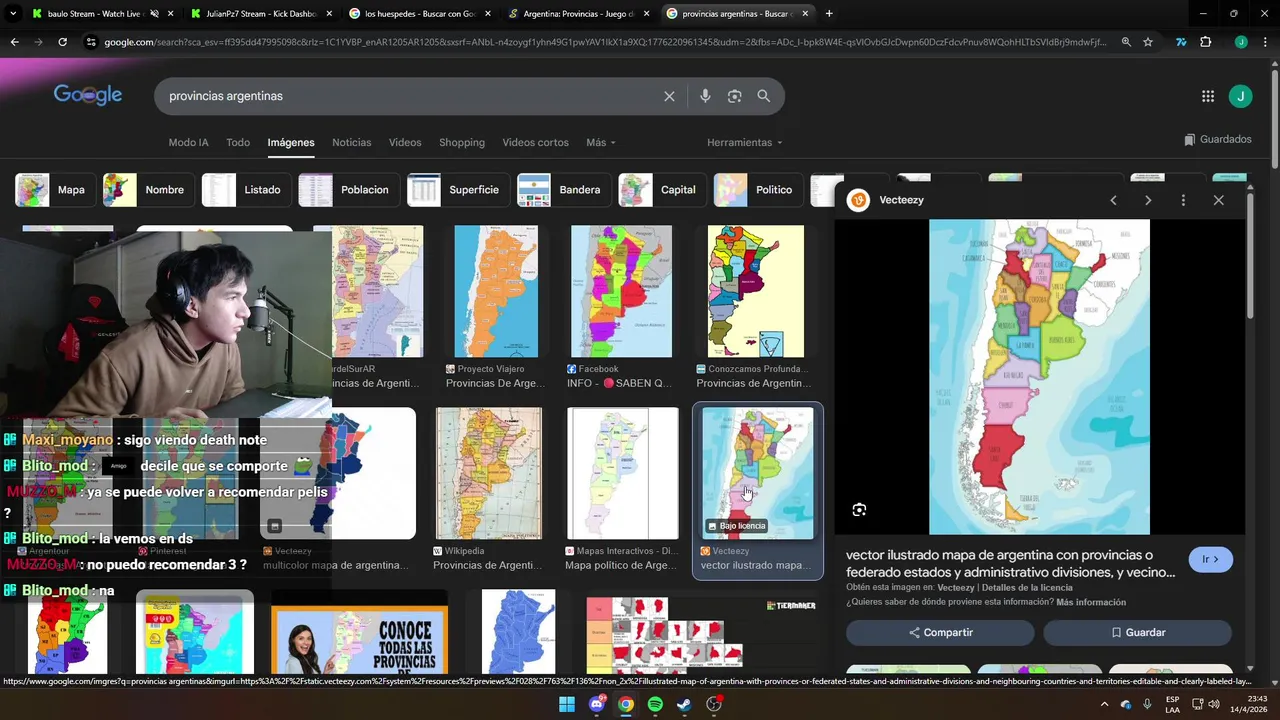
Task: Click the Google logo
Action: [88, 95]
